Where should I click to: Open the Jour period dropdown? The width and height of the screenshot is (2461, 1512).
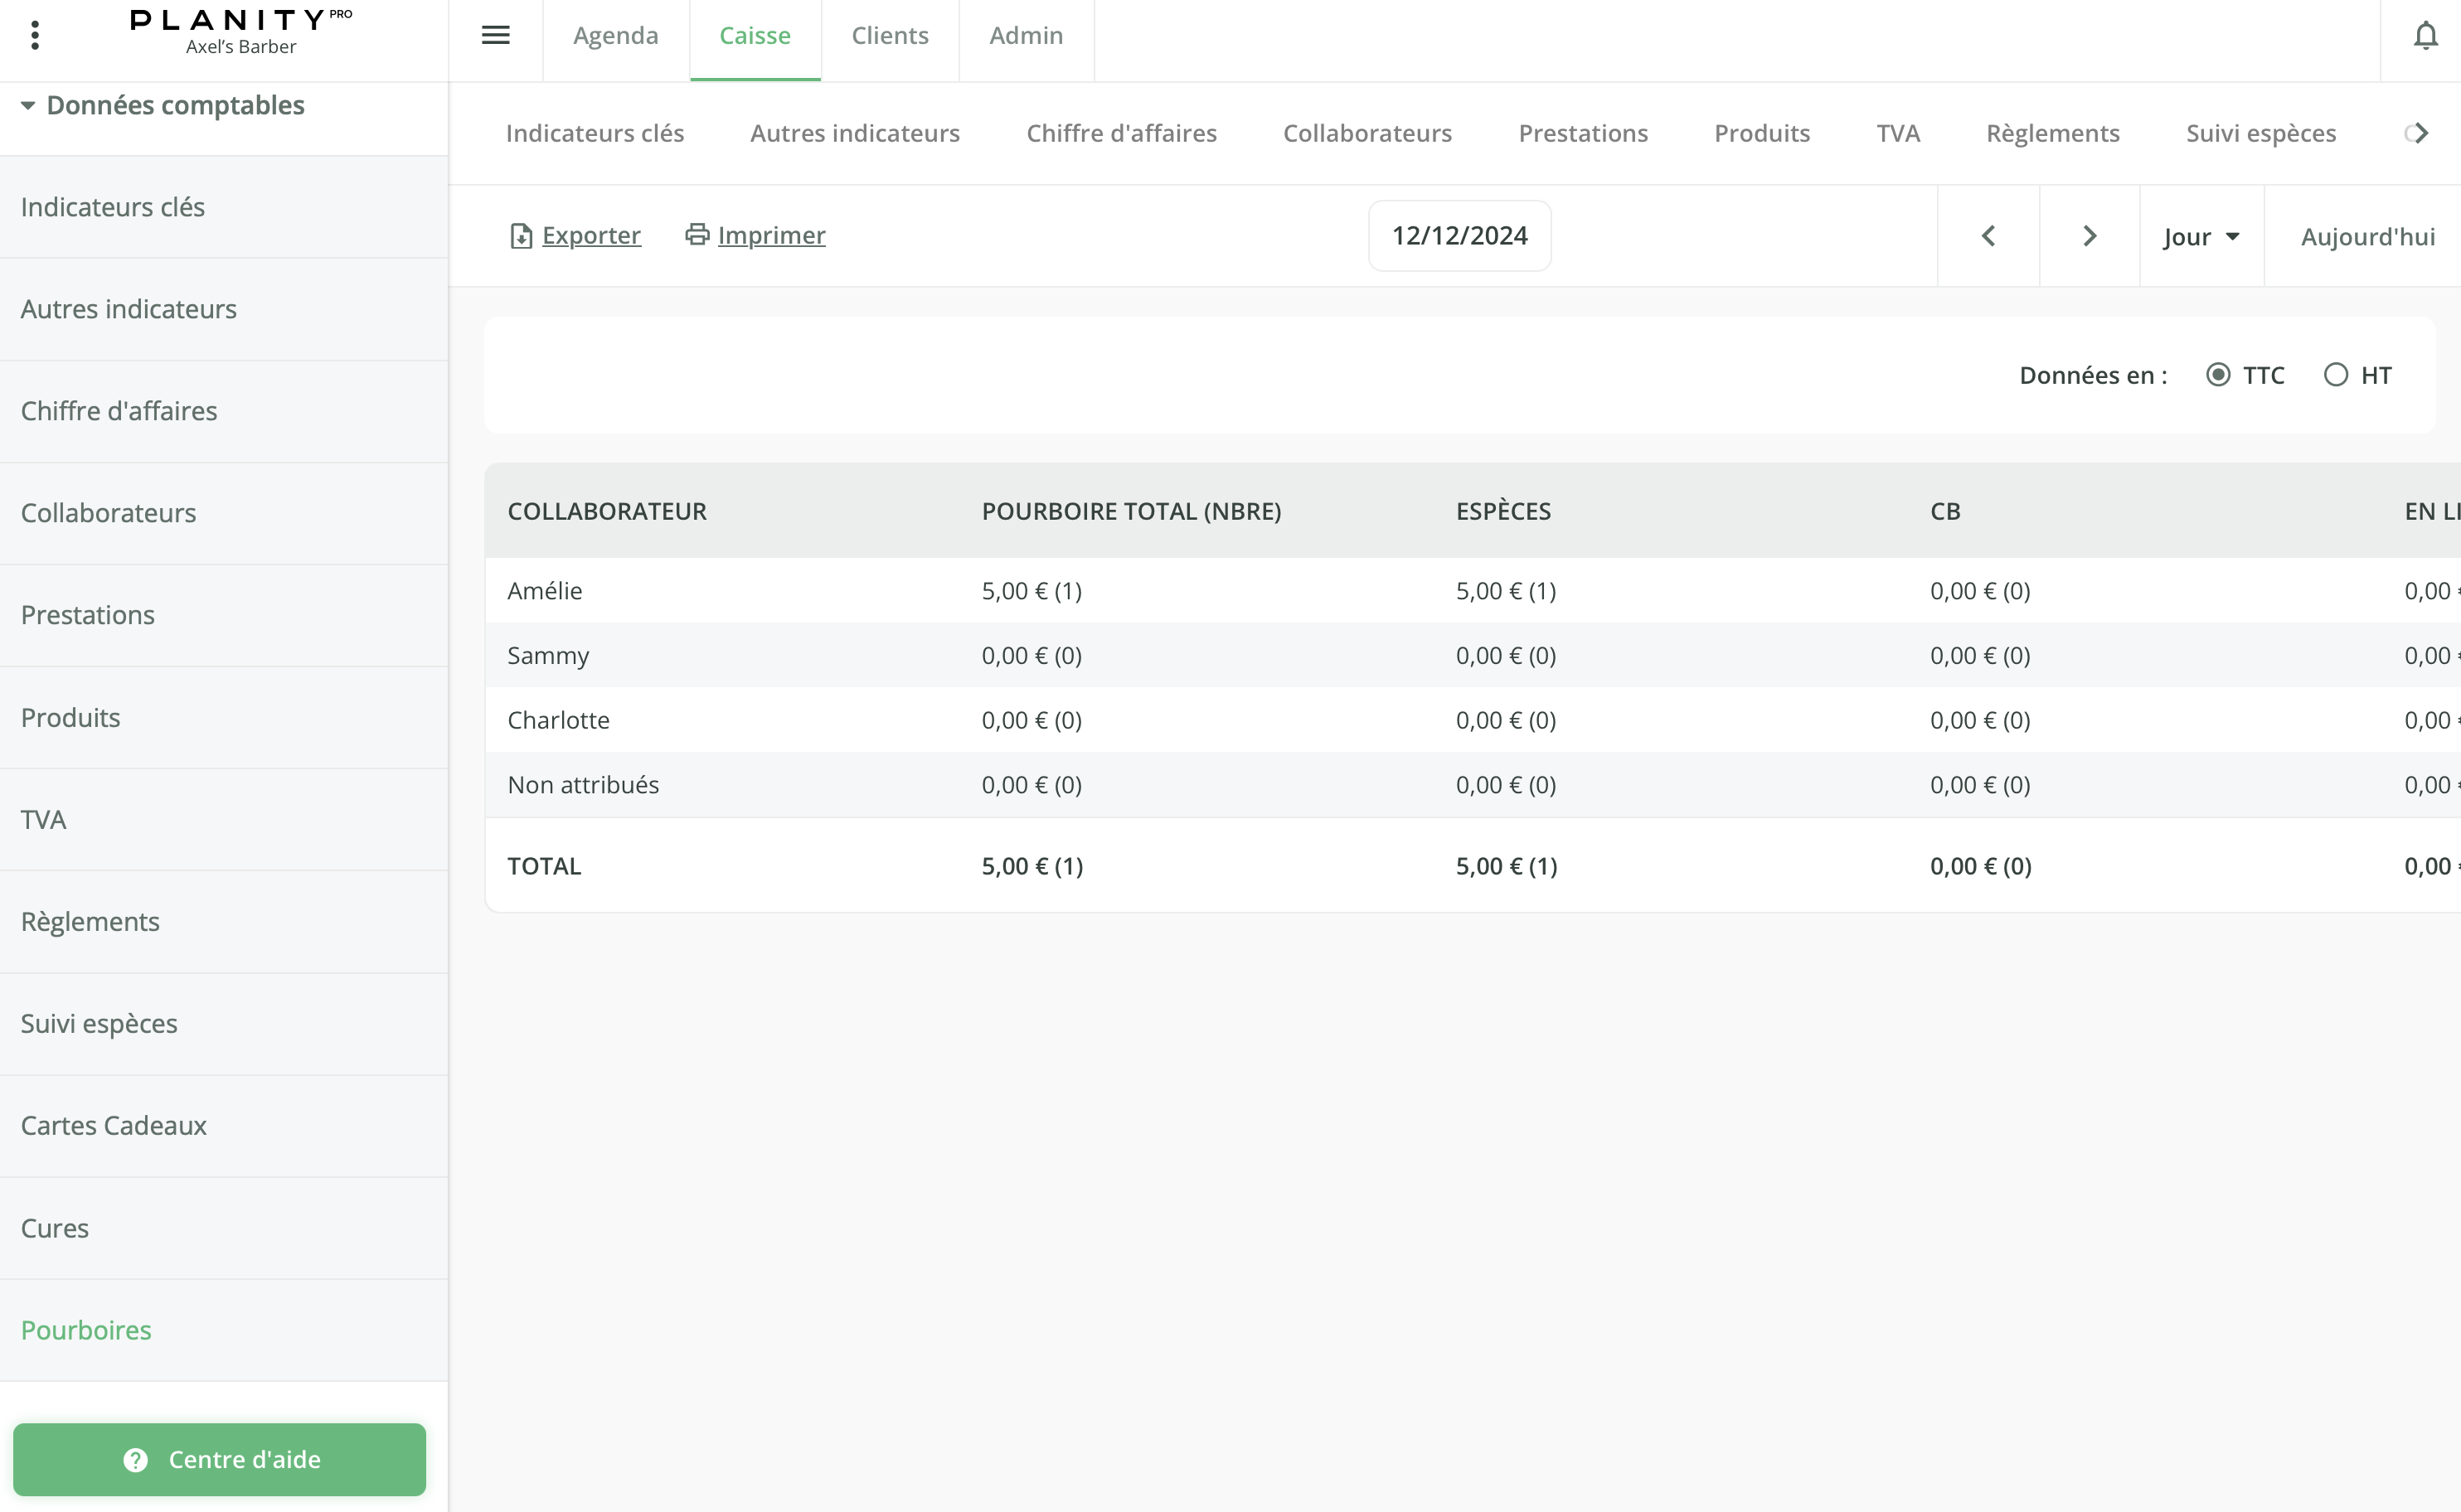(x=2201, y=237)
